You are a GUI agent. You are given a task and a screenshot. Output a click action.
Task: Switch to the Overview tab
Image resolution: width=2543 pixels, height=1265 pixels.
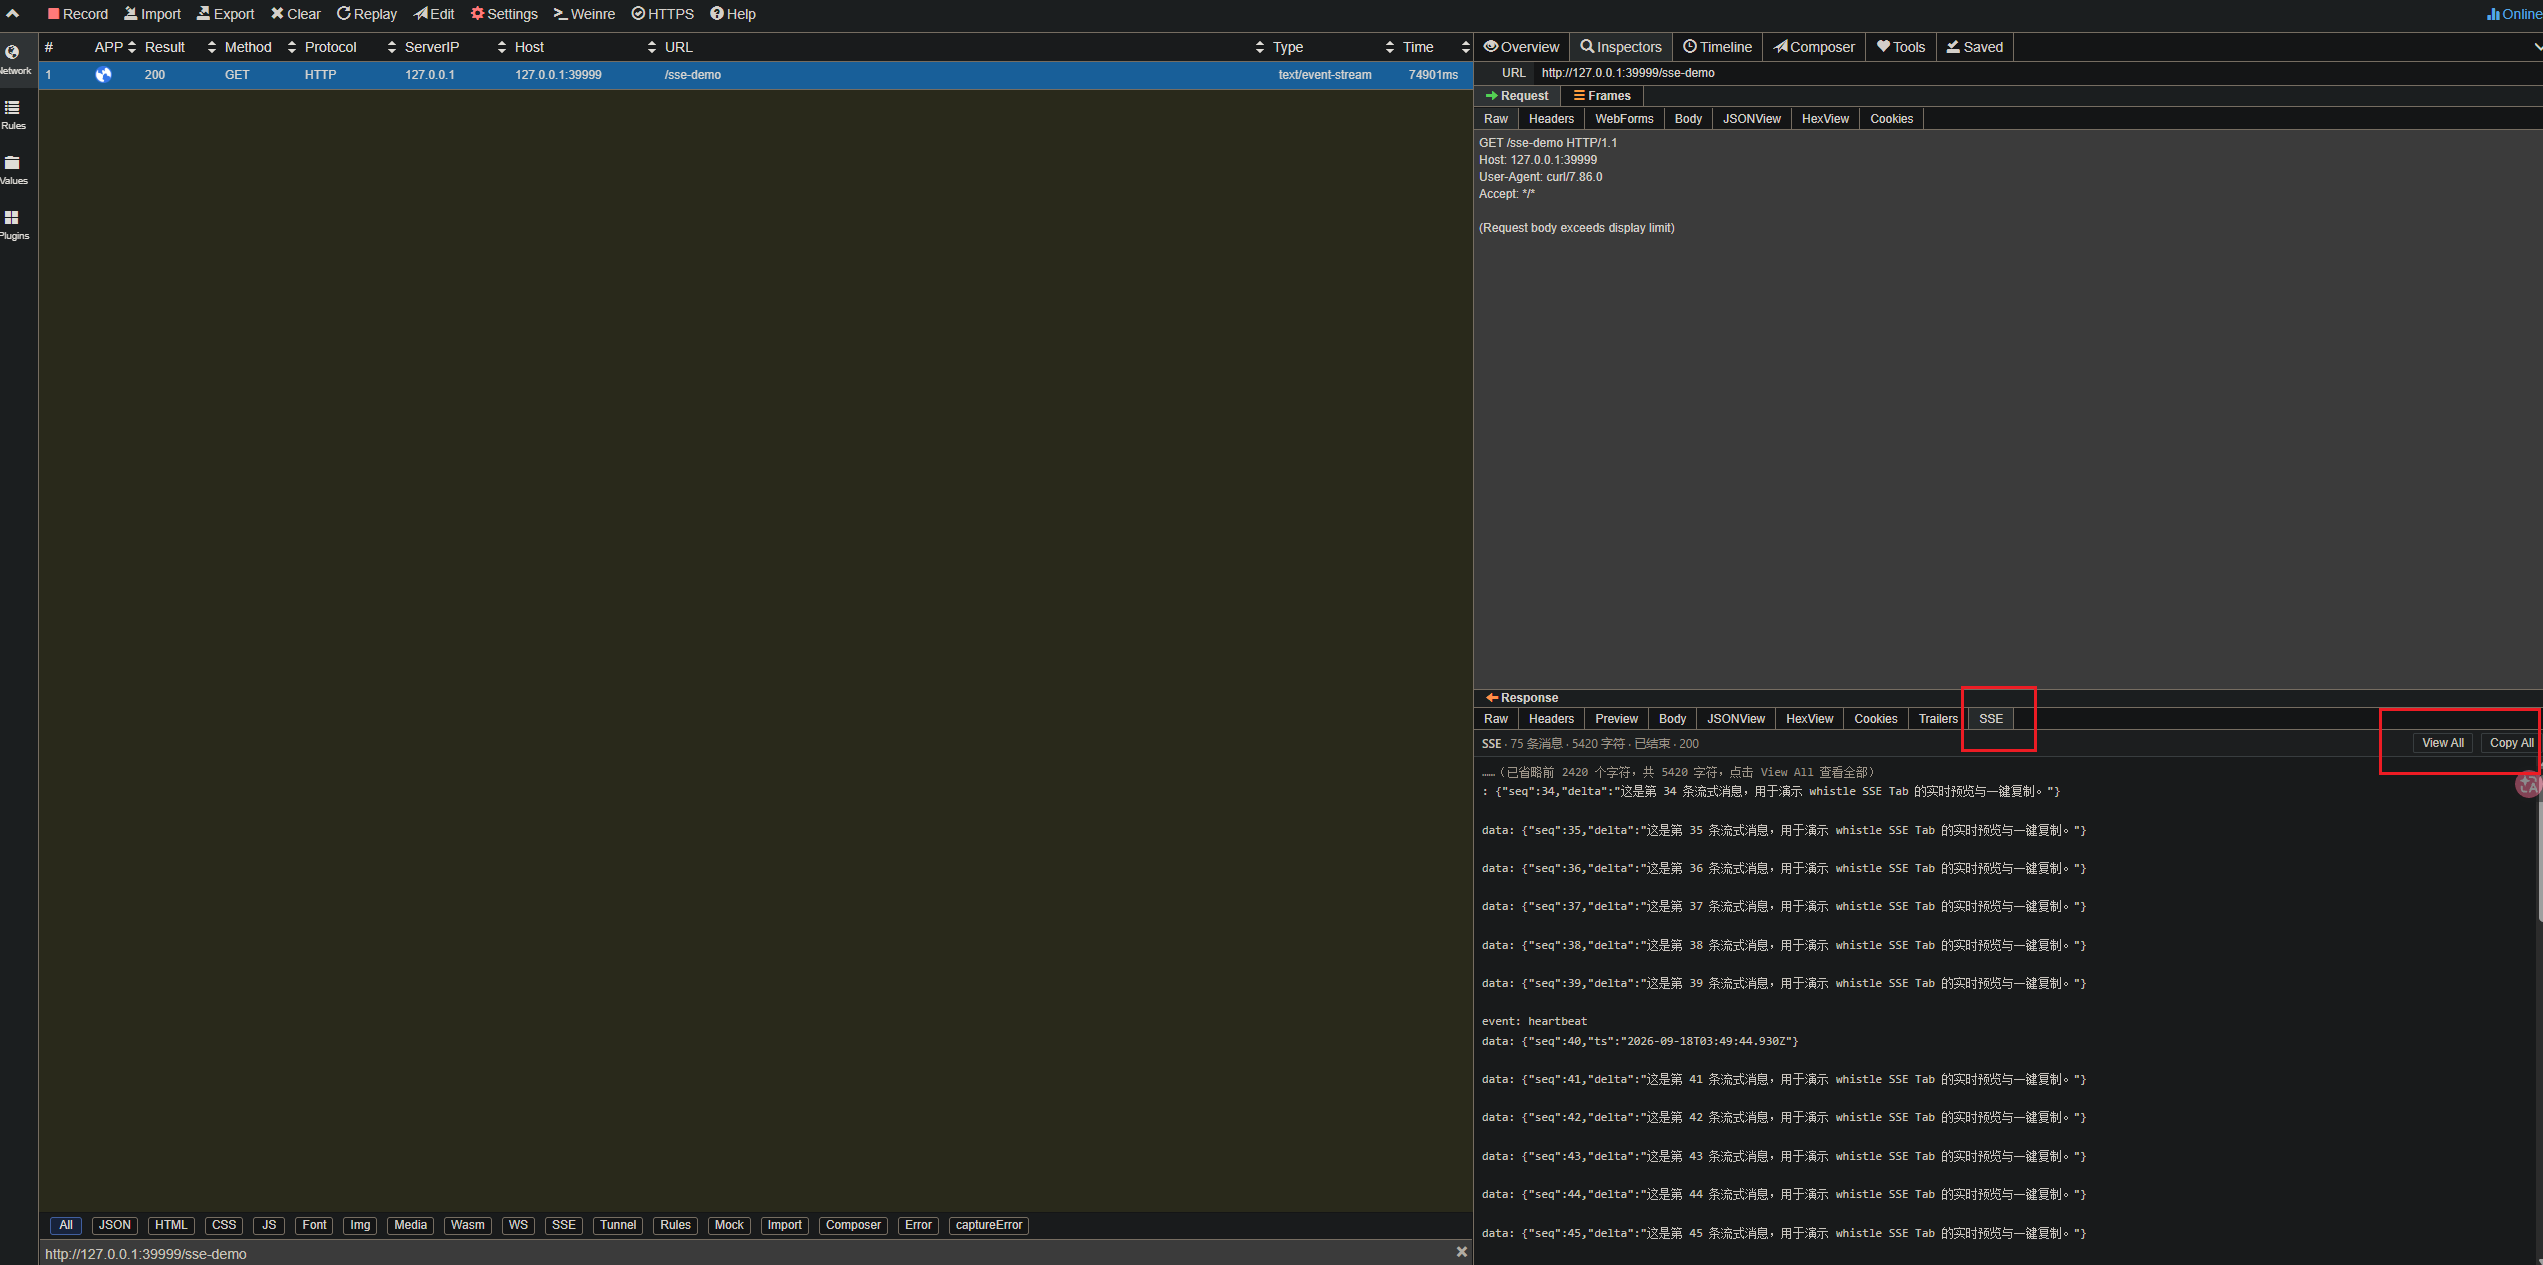[1521, 47]
